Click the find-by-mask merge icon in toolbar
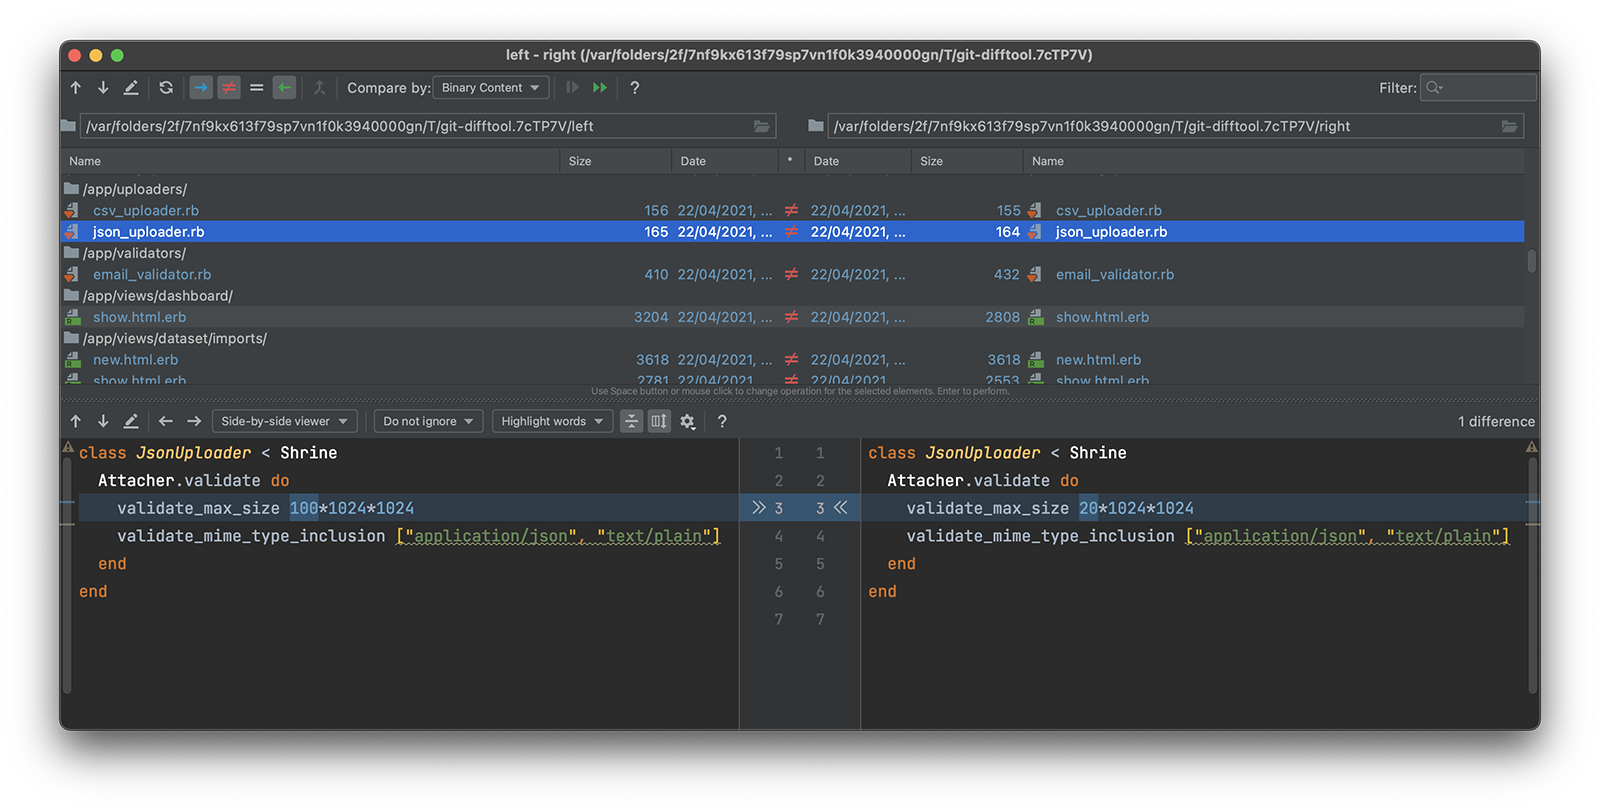 pyautogui.click(x=319, y=88)
